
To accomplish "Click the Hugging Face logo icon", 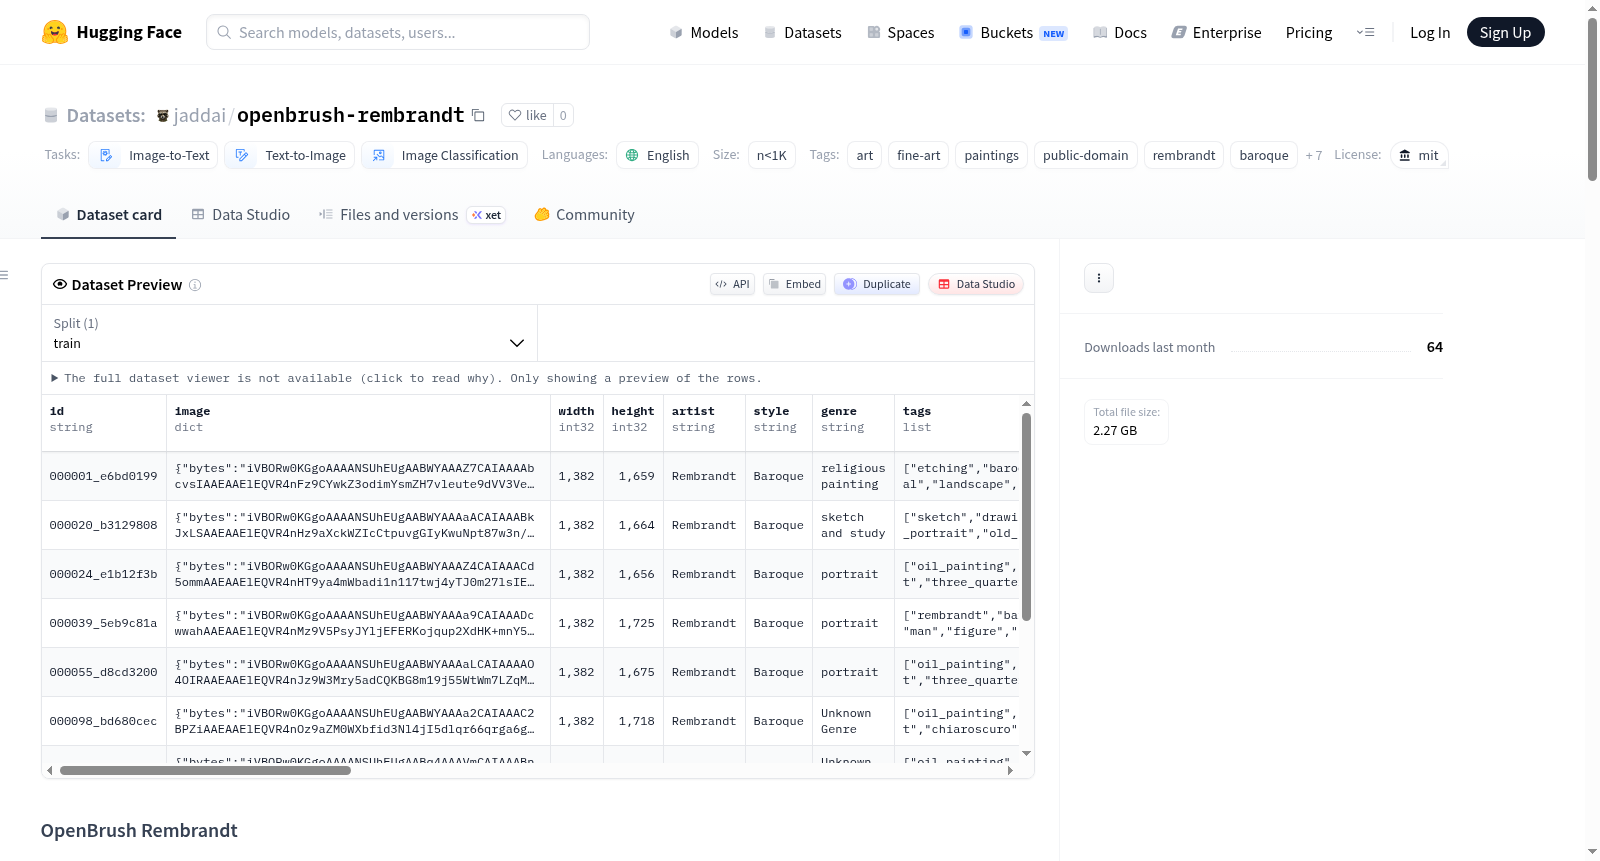I will coord(55,32).
